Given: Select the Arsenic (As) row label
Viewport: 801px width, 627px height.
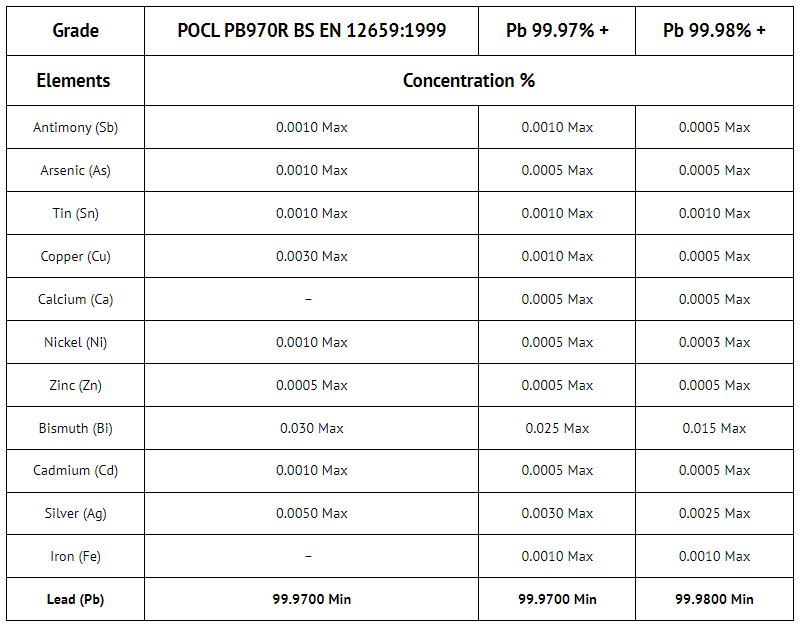Looking at the screenshot, I should pos(75,170).
